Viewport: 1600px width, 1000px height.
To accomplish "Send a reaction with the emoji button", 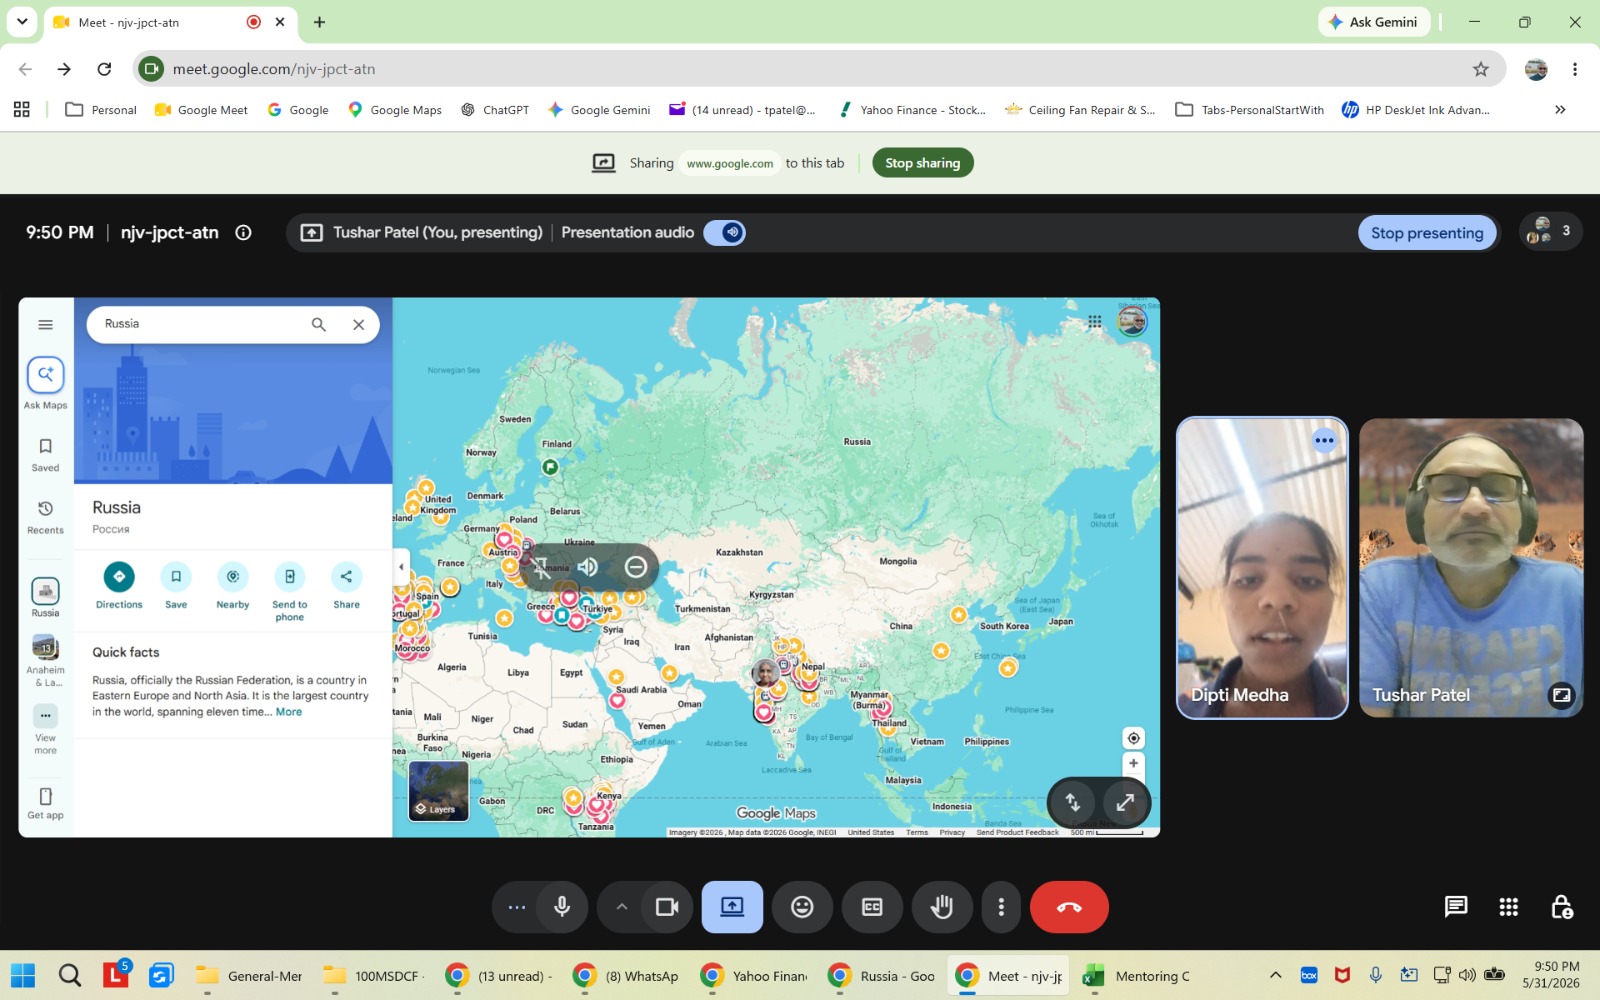I will coord(802,907).
